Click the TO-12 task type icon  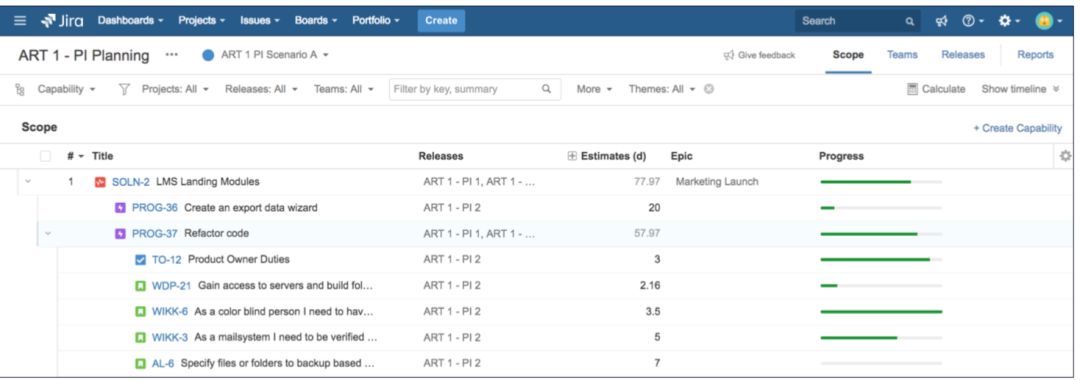pyautogui.click(x=141, y=260)
